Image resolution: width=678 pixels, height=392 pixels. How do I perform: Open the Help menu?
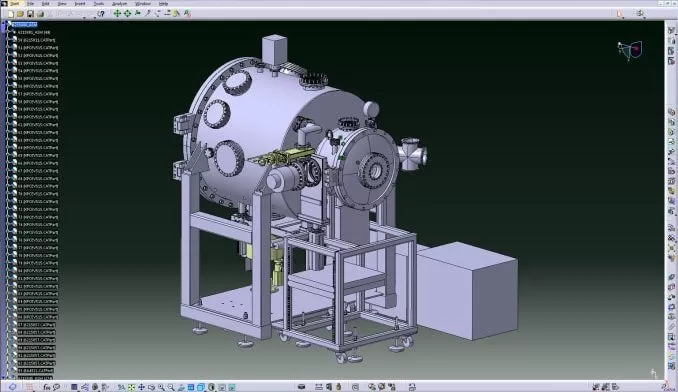pos(163,3)
